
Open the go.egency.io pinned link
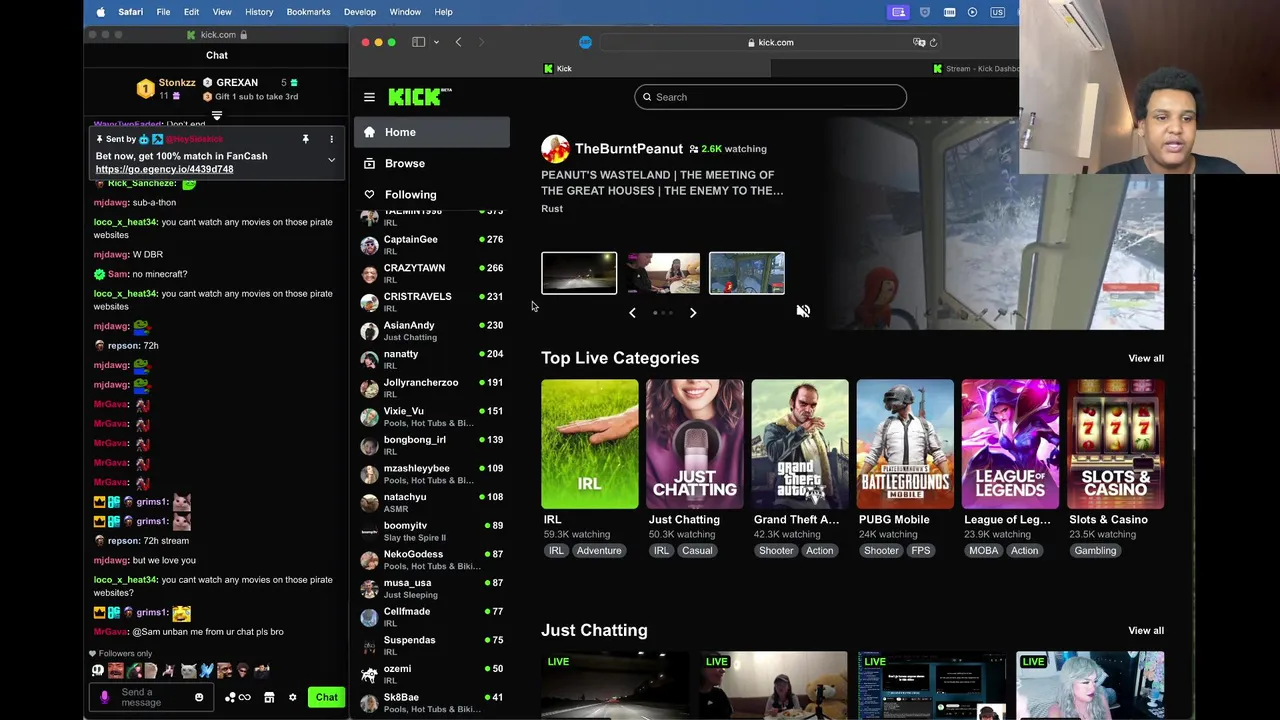coord(164,169)
